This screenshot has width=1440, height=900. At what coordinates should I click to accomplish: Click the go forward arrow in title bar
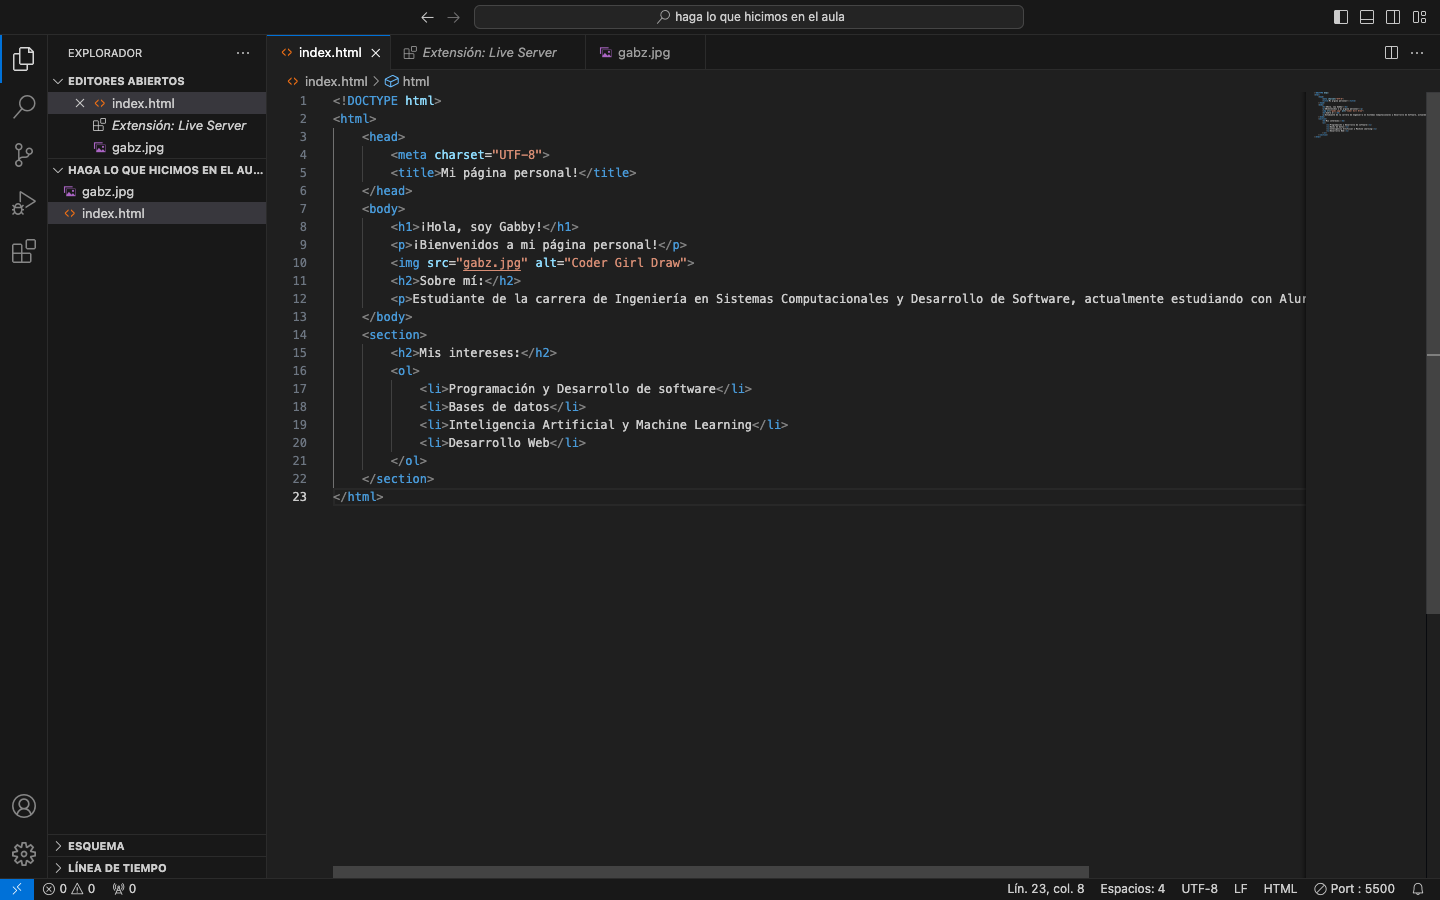pos(453,17)
